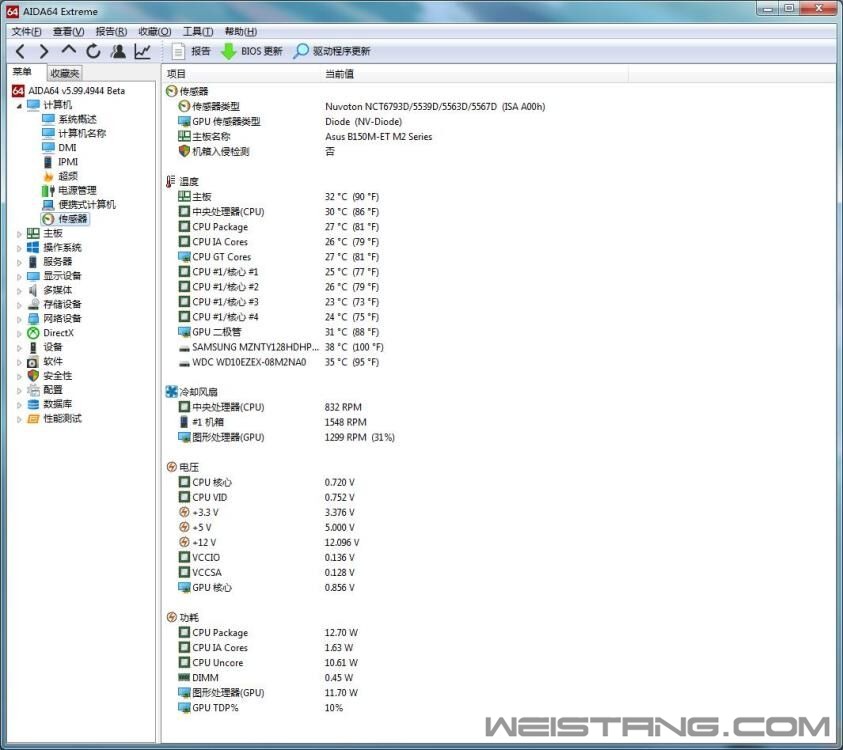The width and height of the screenshot is (843, 750).
Task: Switch to the 收藏夹 tab
Action: (x=65, y=73)
